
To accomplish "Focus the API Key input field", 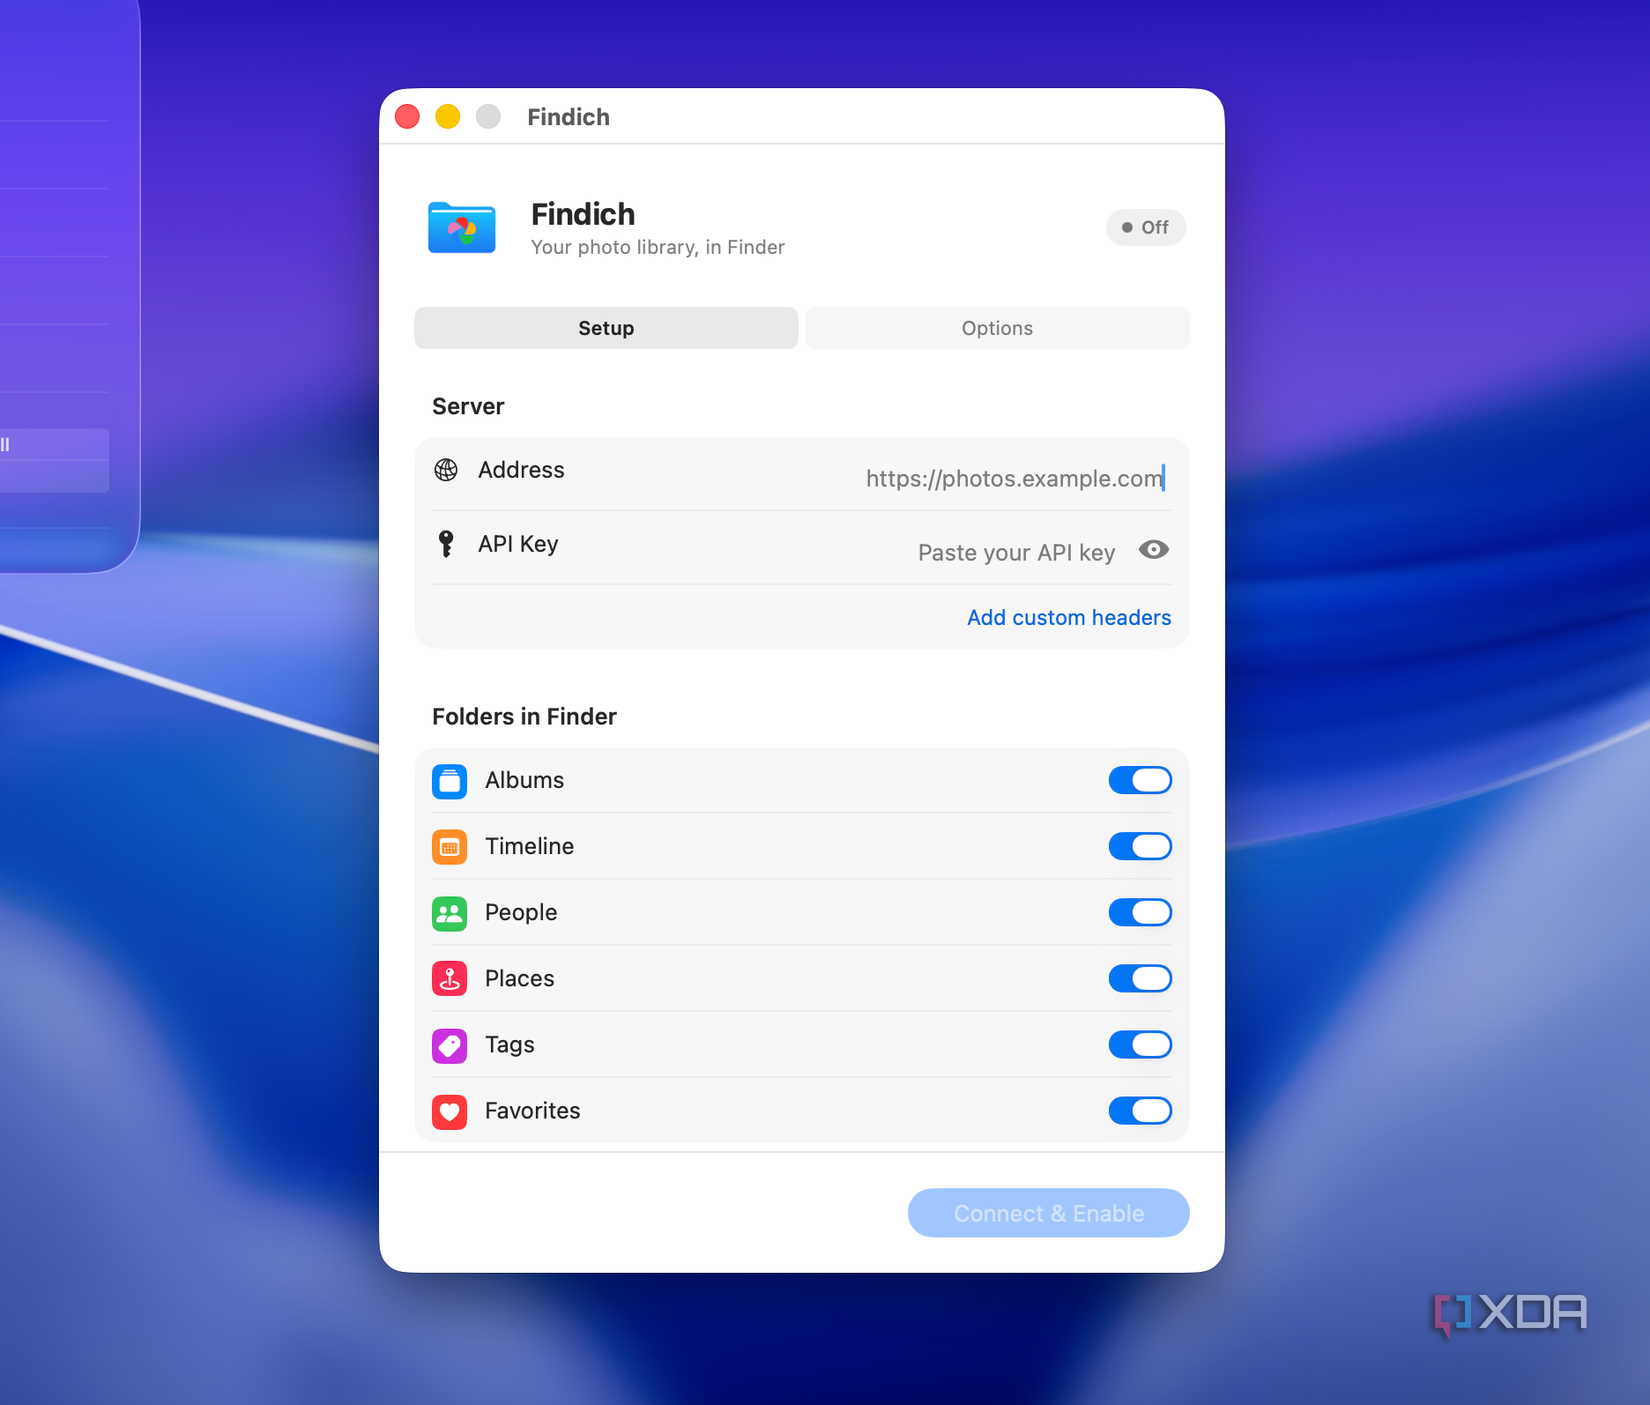I will click(x=1016, y=553).
